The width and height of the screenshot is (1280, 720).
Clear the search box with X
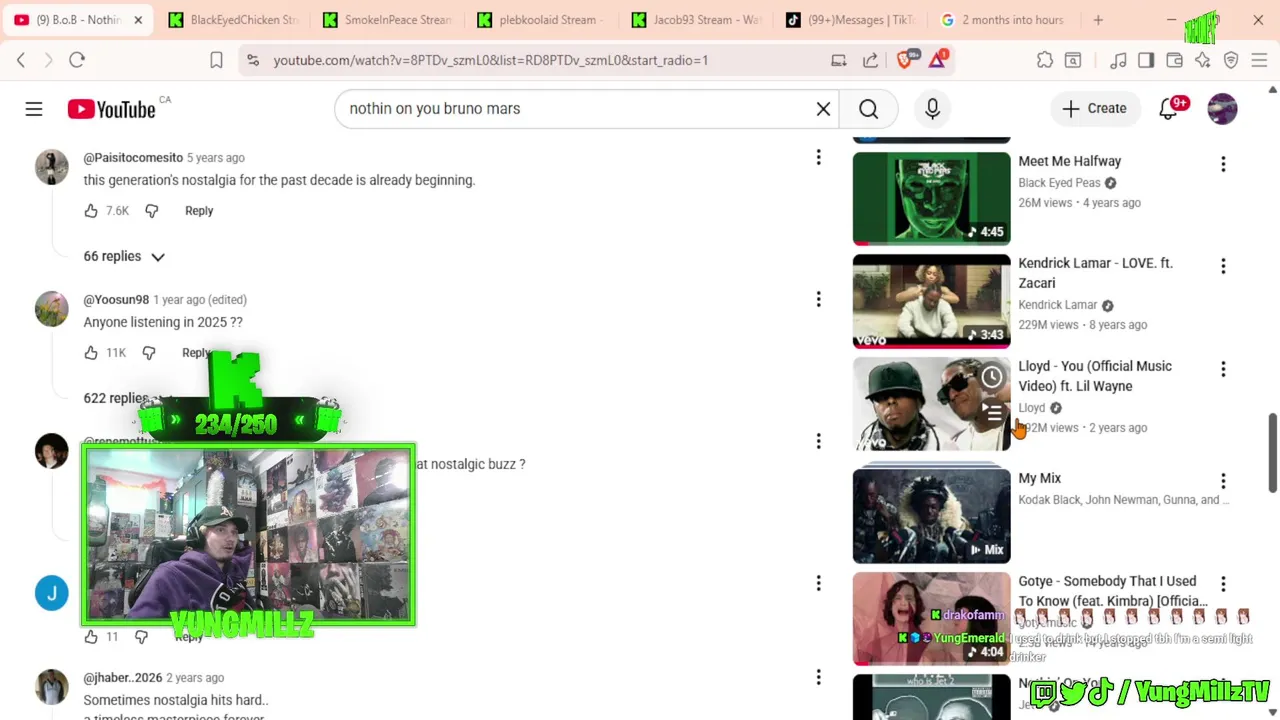pos(823,109)
